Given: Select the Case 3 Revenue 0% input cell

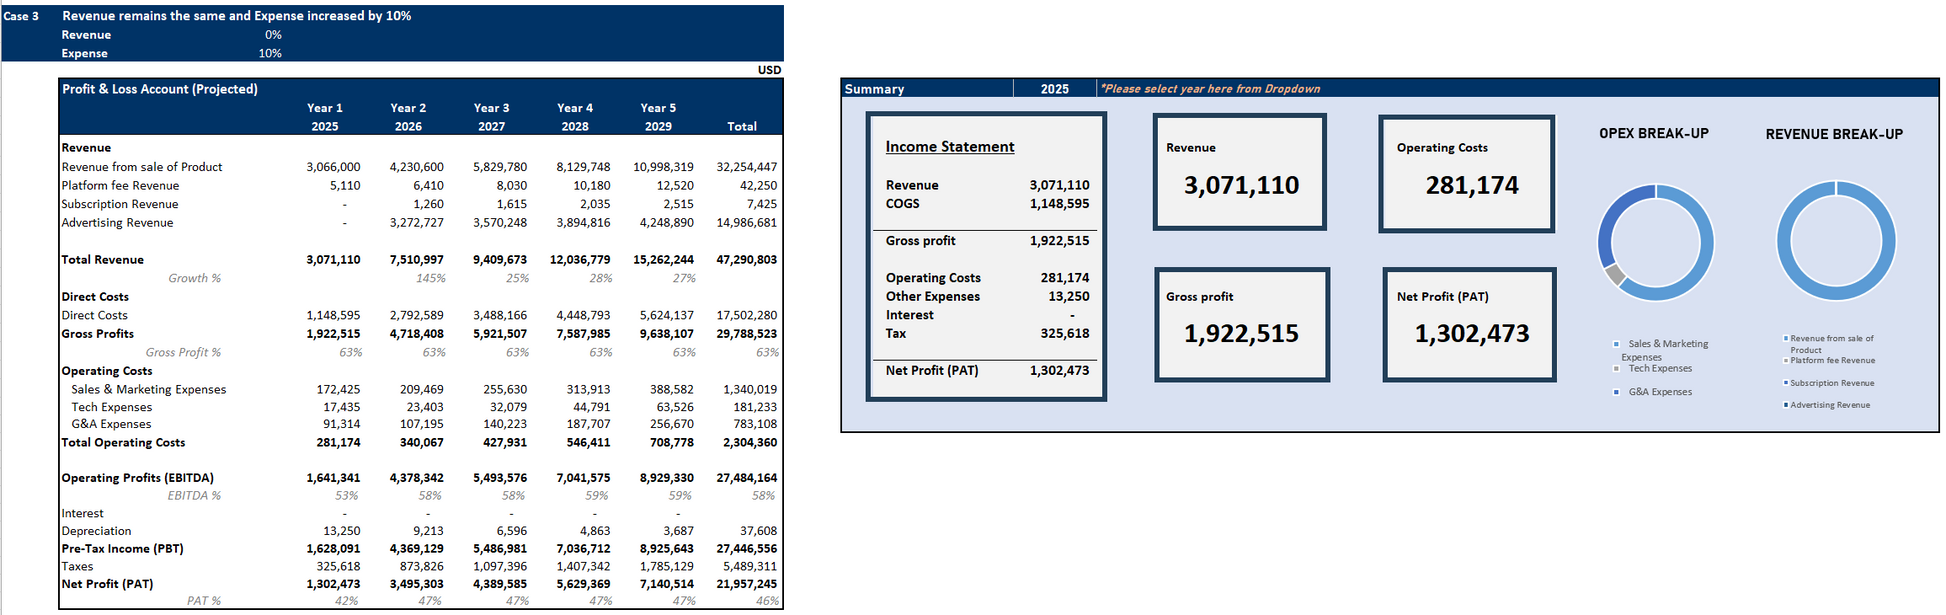Looking at the screenshot, I should coord(273,35).
